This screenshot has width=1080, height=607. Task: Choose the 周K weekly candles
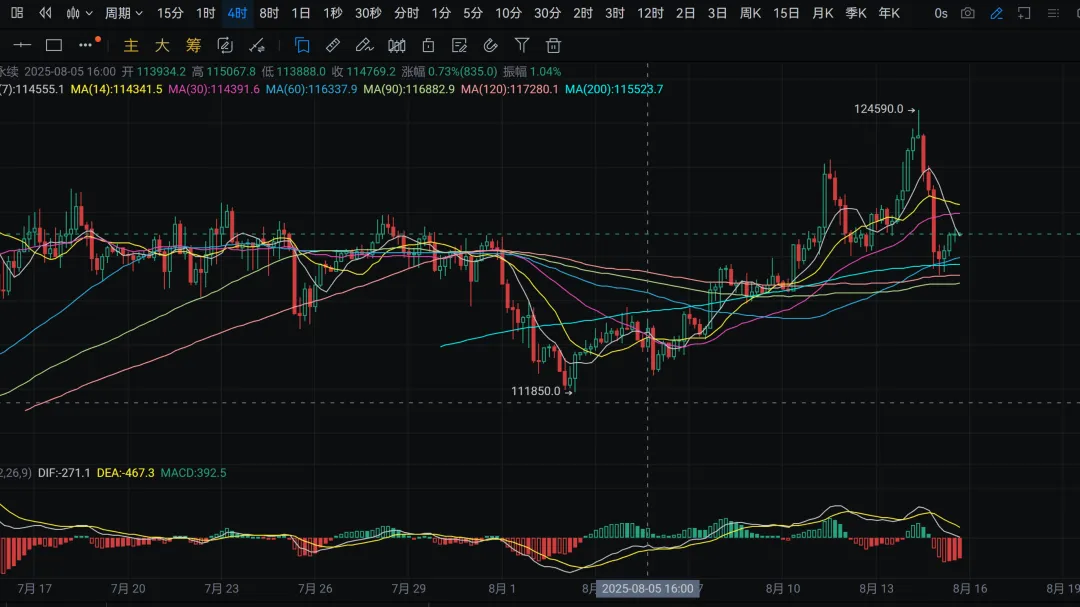[x=750, y=13]
